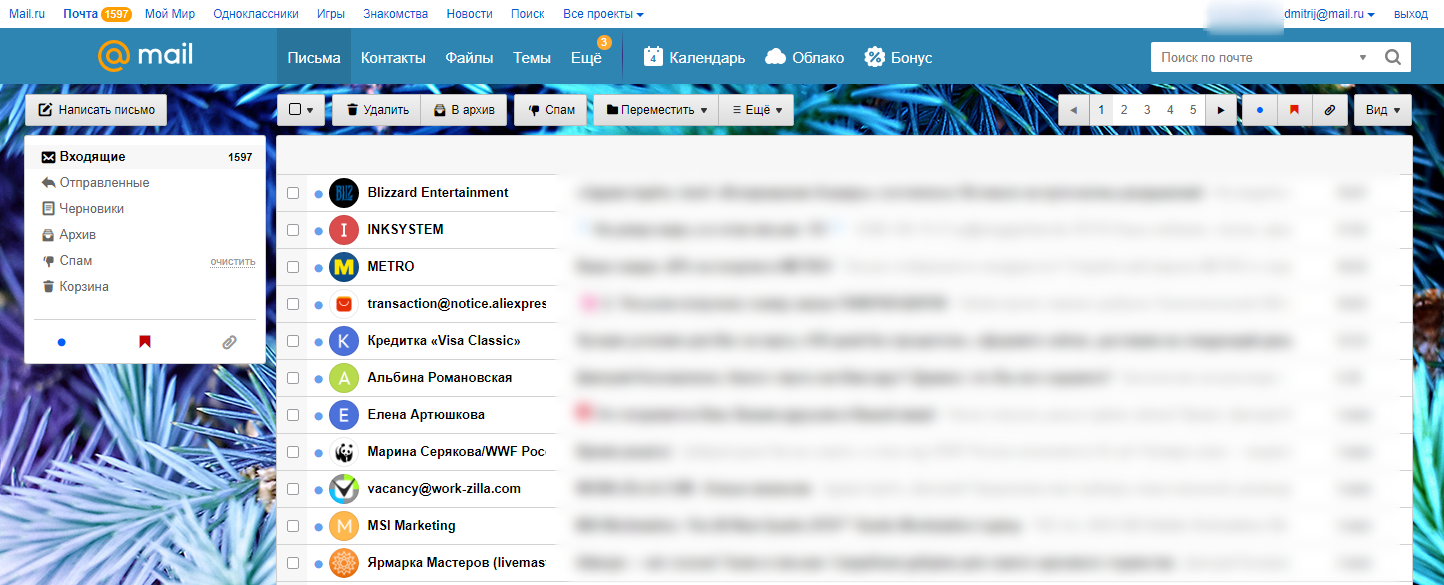The width and height of the screenshot is (1444, 585).
Task: Click work-zilla sender avatar
Action: coord(343,489)
